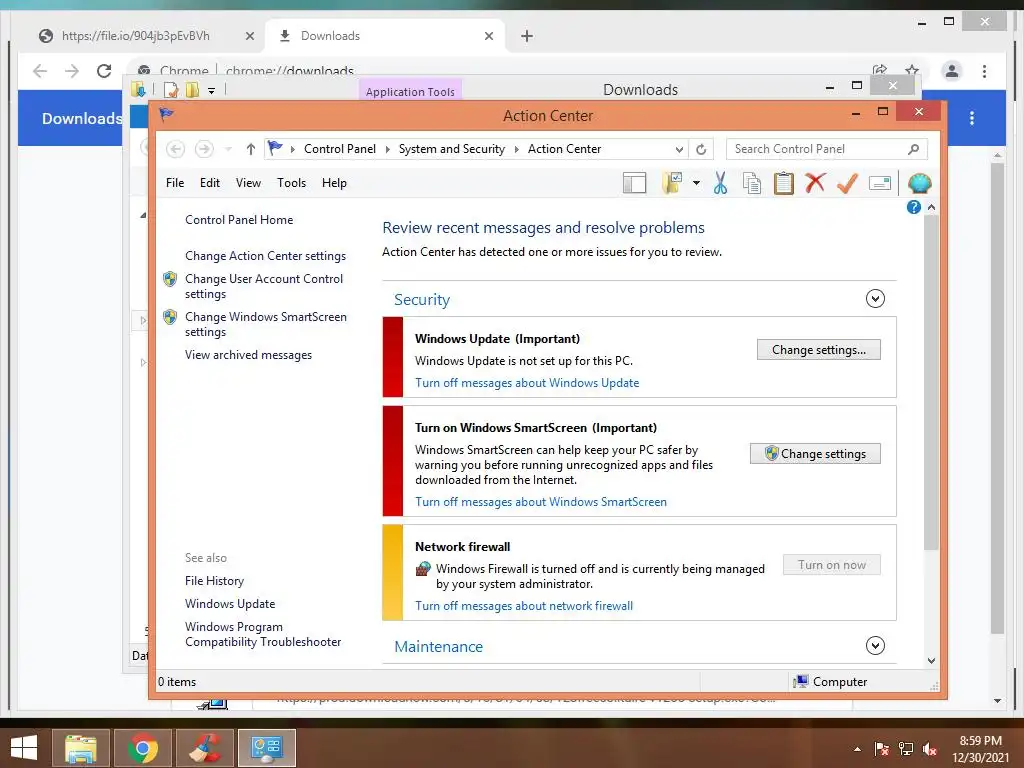This screenshot has height=768, width=1024.
Task: Open the File menu
Action: tap(175, 183)
